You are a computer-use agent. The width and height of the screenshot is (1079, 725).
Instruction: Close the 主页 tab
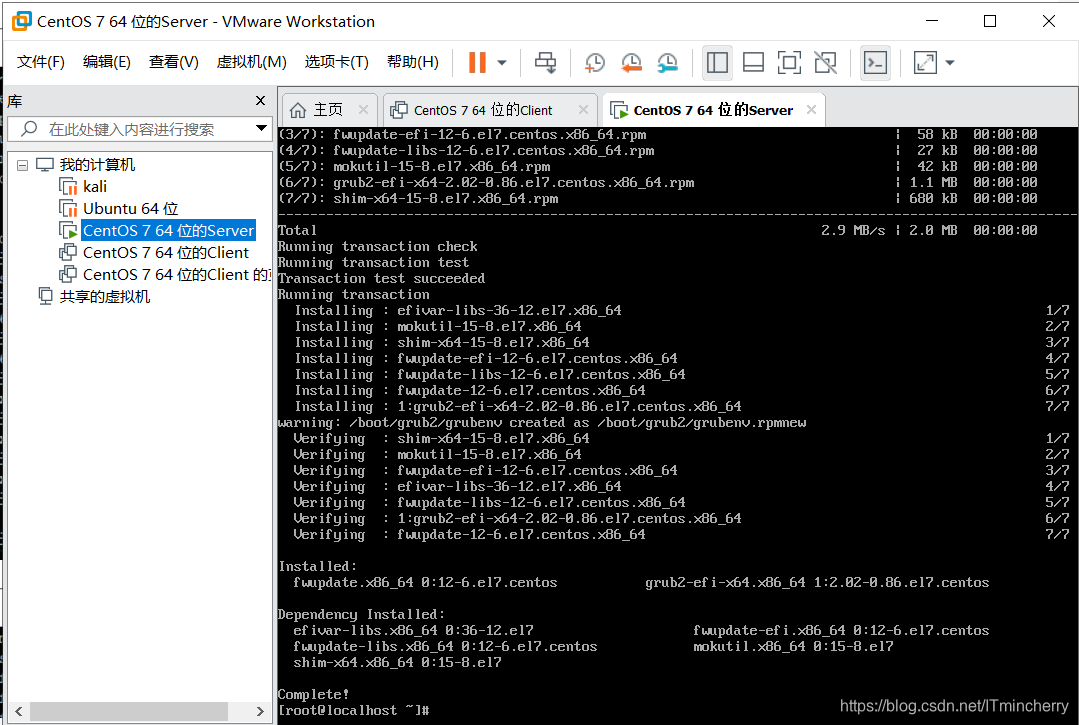coord(363,109)
